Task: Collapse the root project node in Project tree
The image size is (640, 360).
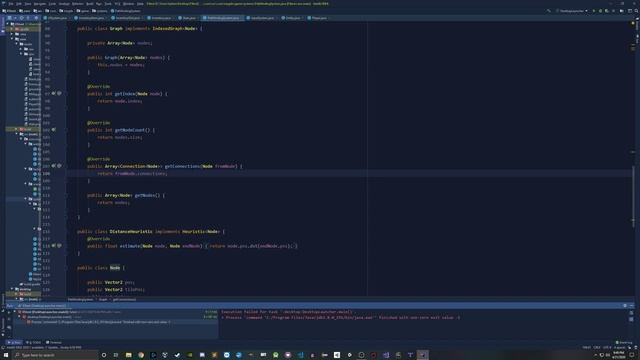Action: (8, 24)
